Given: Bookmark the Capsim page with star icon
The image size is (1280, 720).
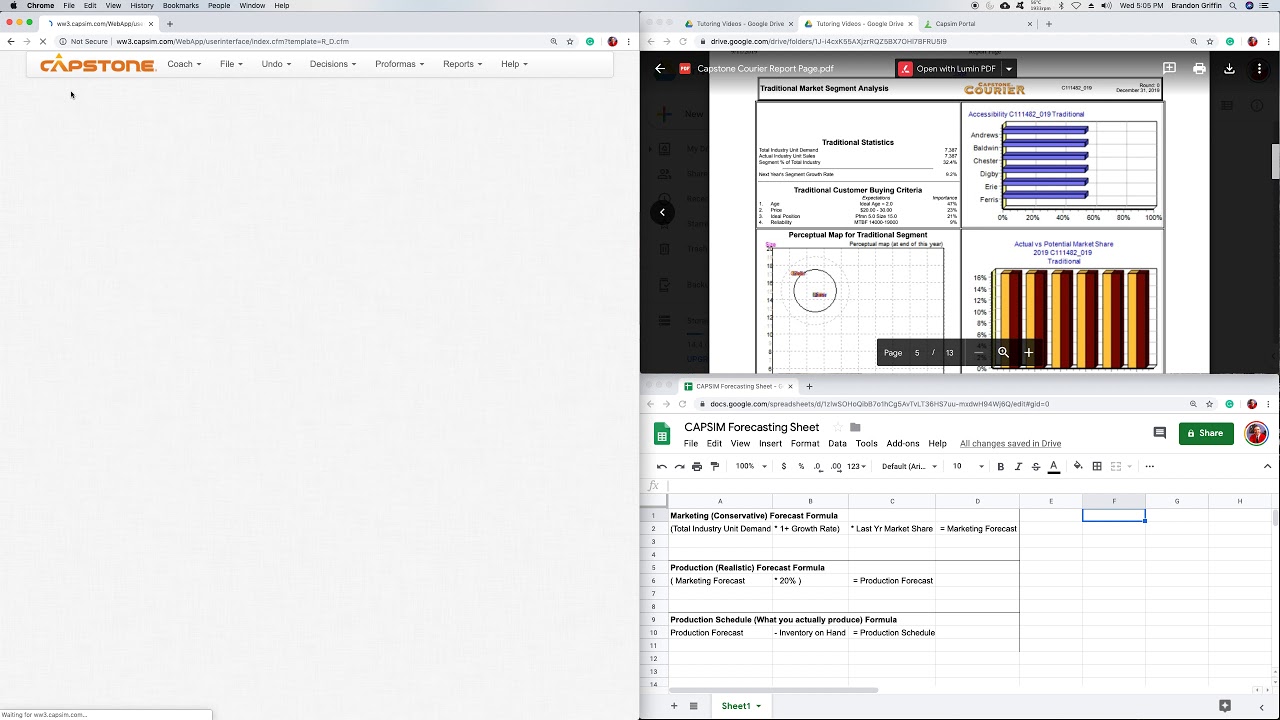Looking at the screenshot, I should [570, 41].
